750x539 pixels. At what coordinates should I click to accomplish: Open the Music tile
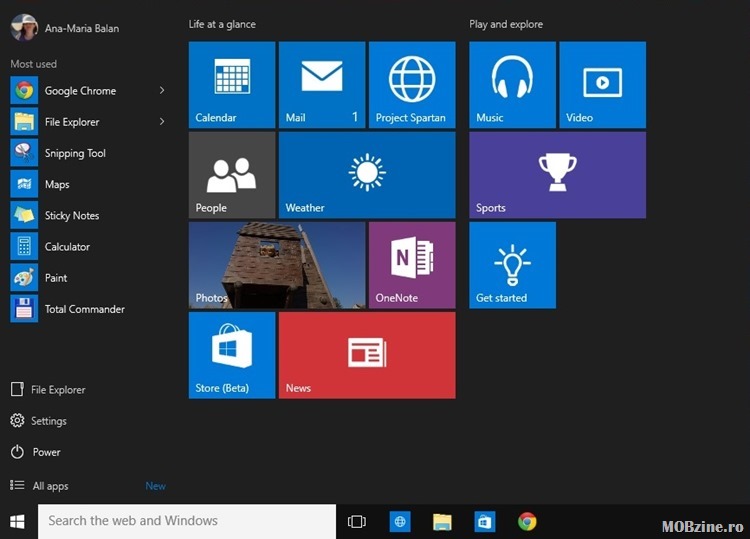[x=512, y=85]
